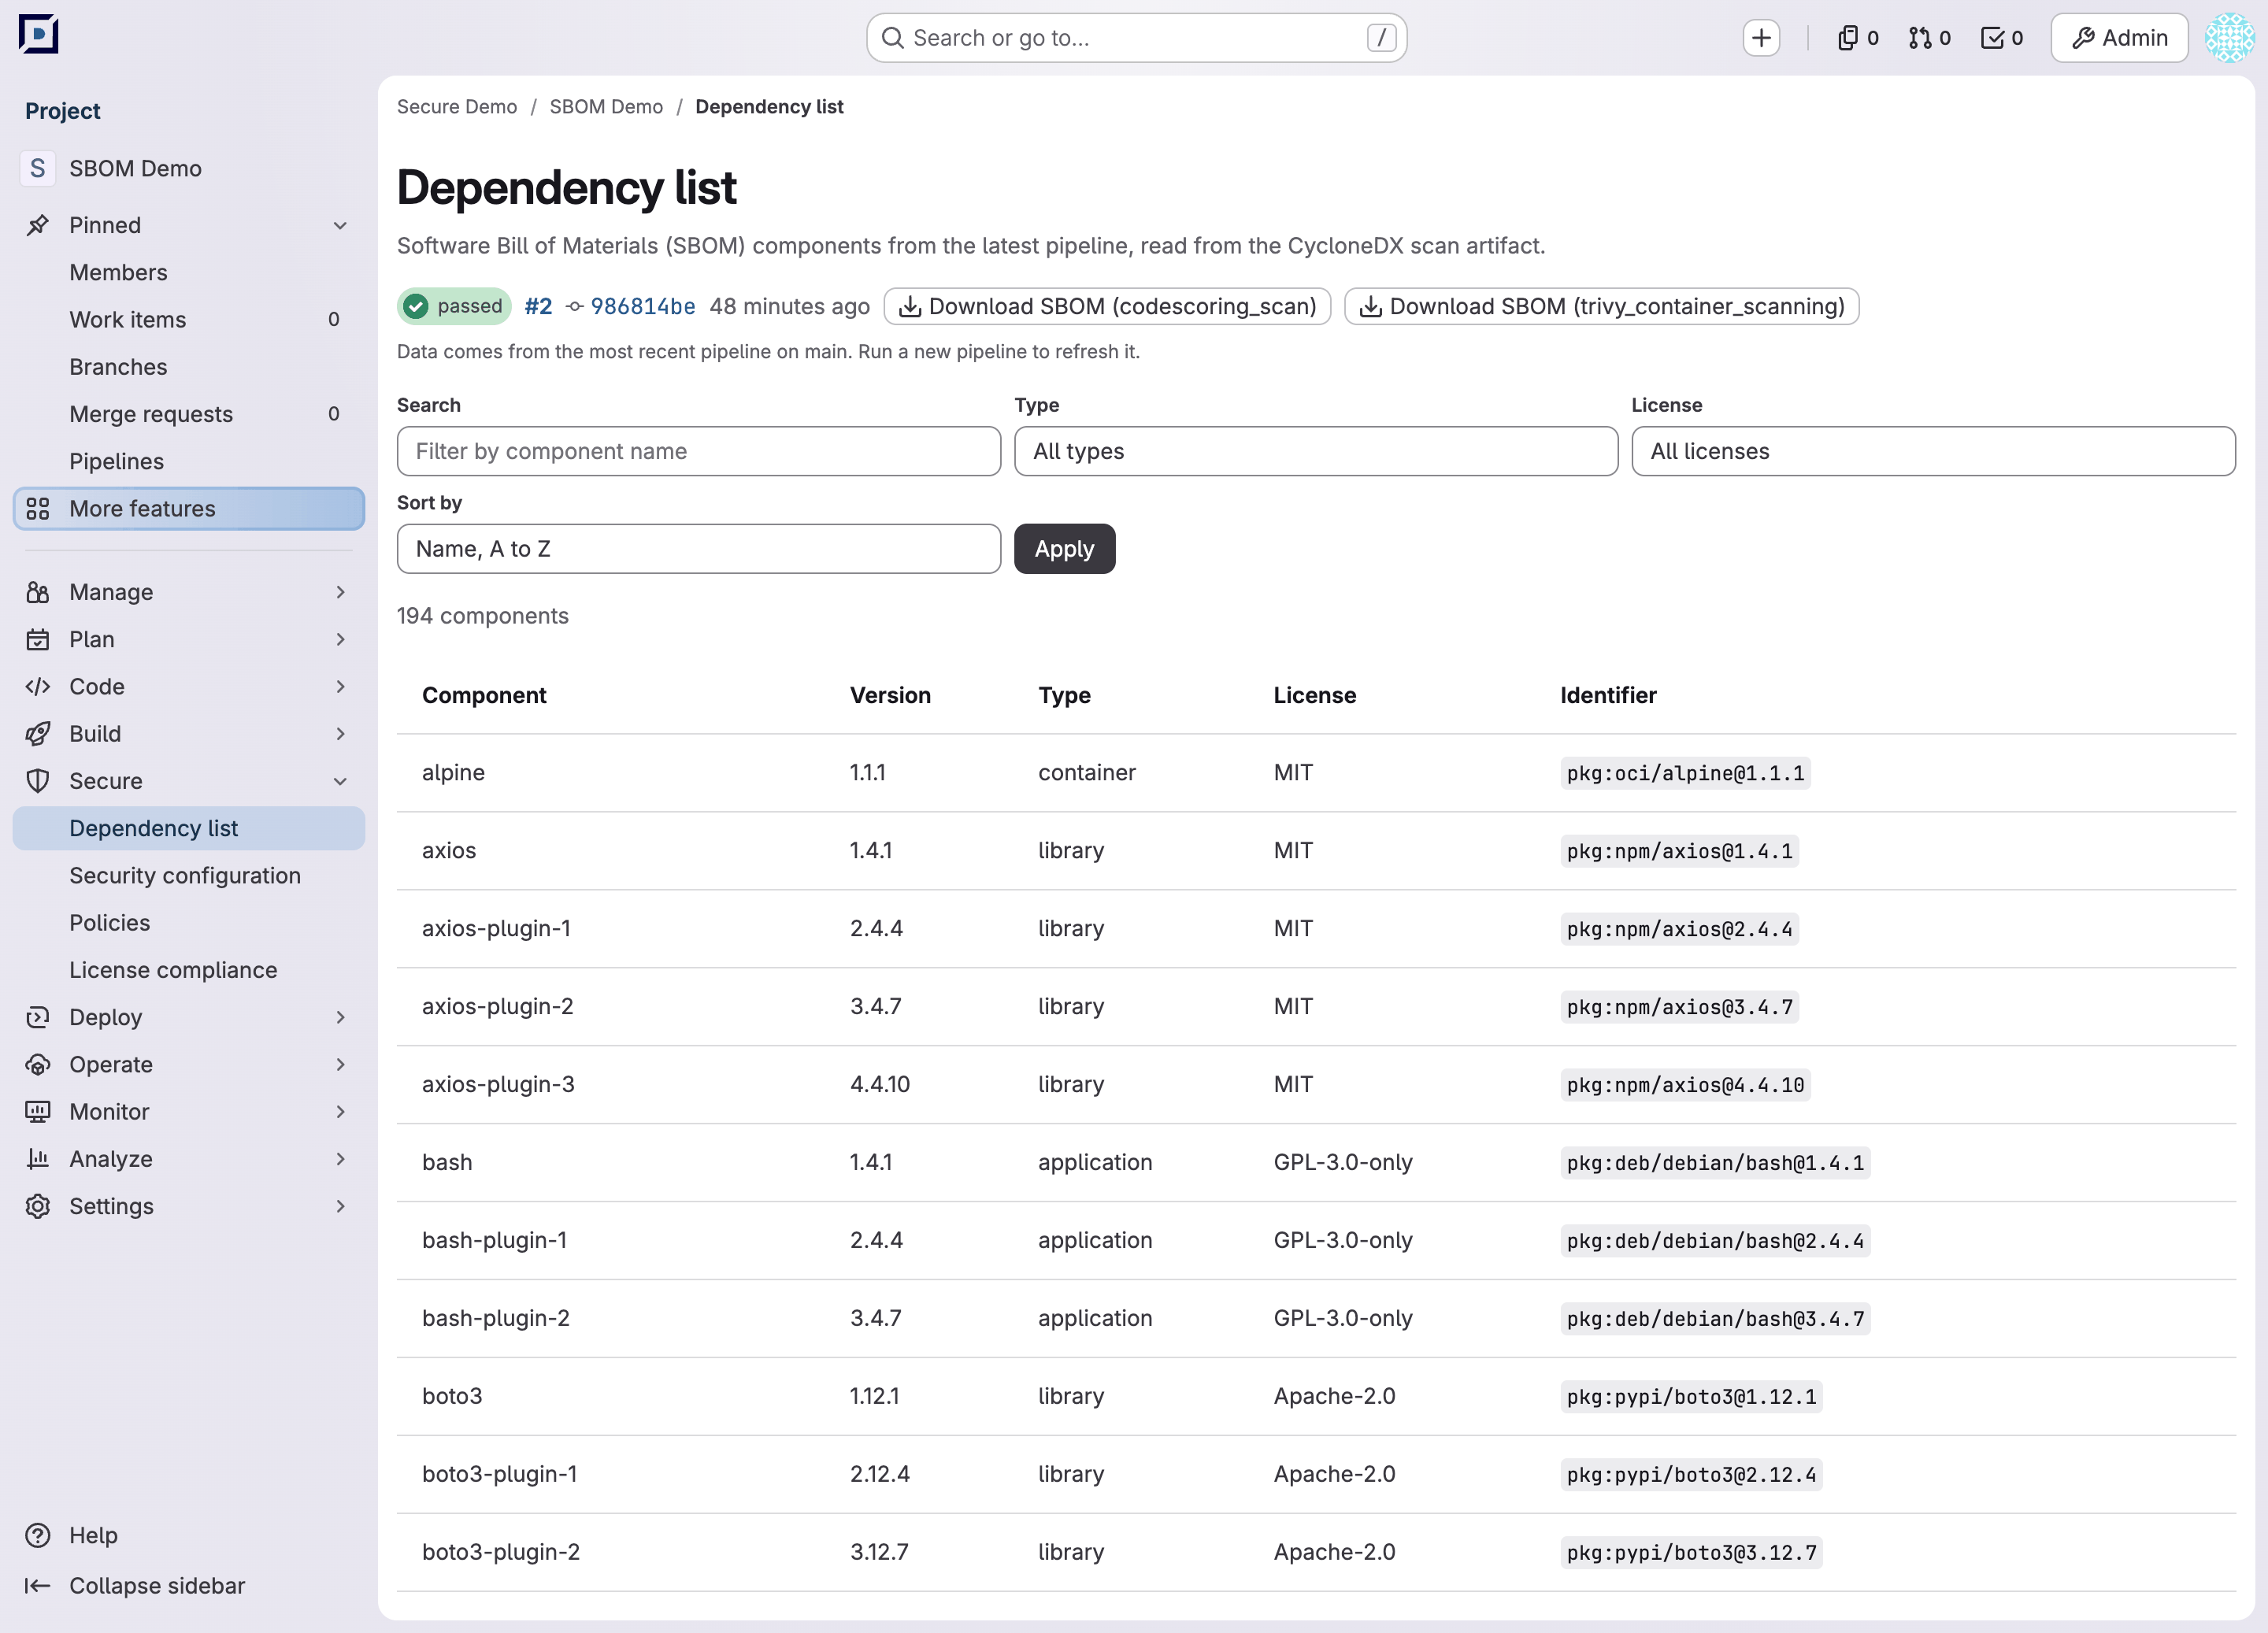The width and height of the screenshot is (2268, 1633).
Task: Expand the Manage section chevron
Action: click(340, 592)
